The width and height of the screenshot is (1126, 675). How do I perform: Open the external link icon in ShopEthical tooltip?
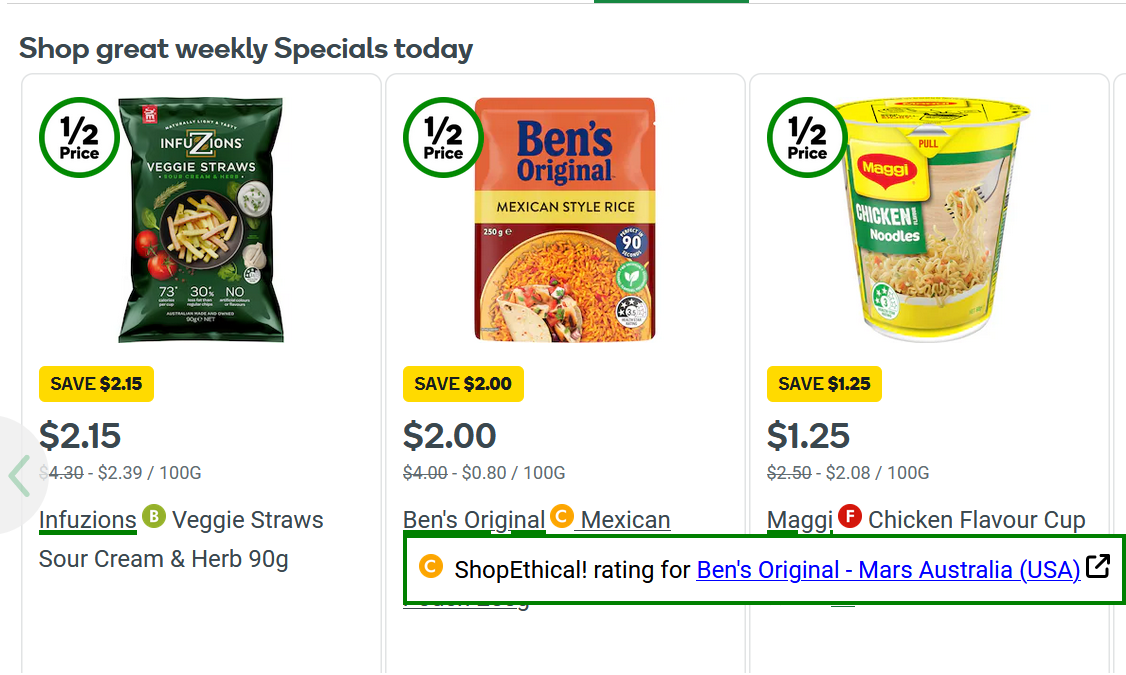[x=1098, y=566]
